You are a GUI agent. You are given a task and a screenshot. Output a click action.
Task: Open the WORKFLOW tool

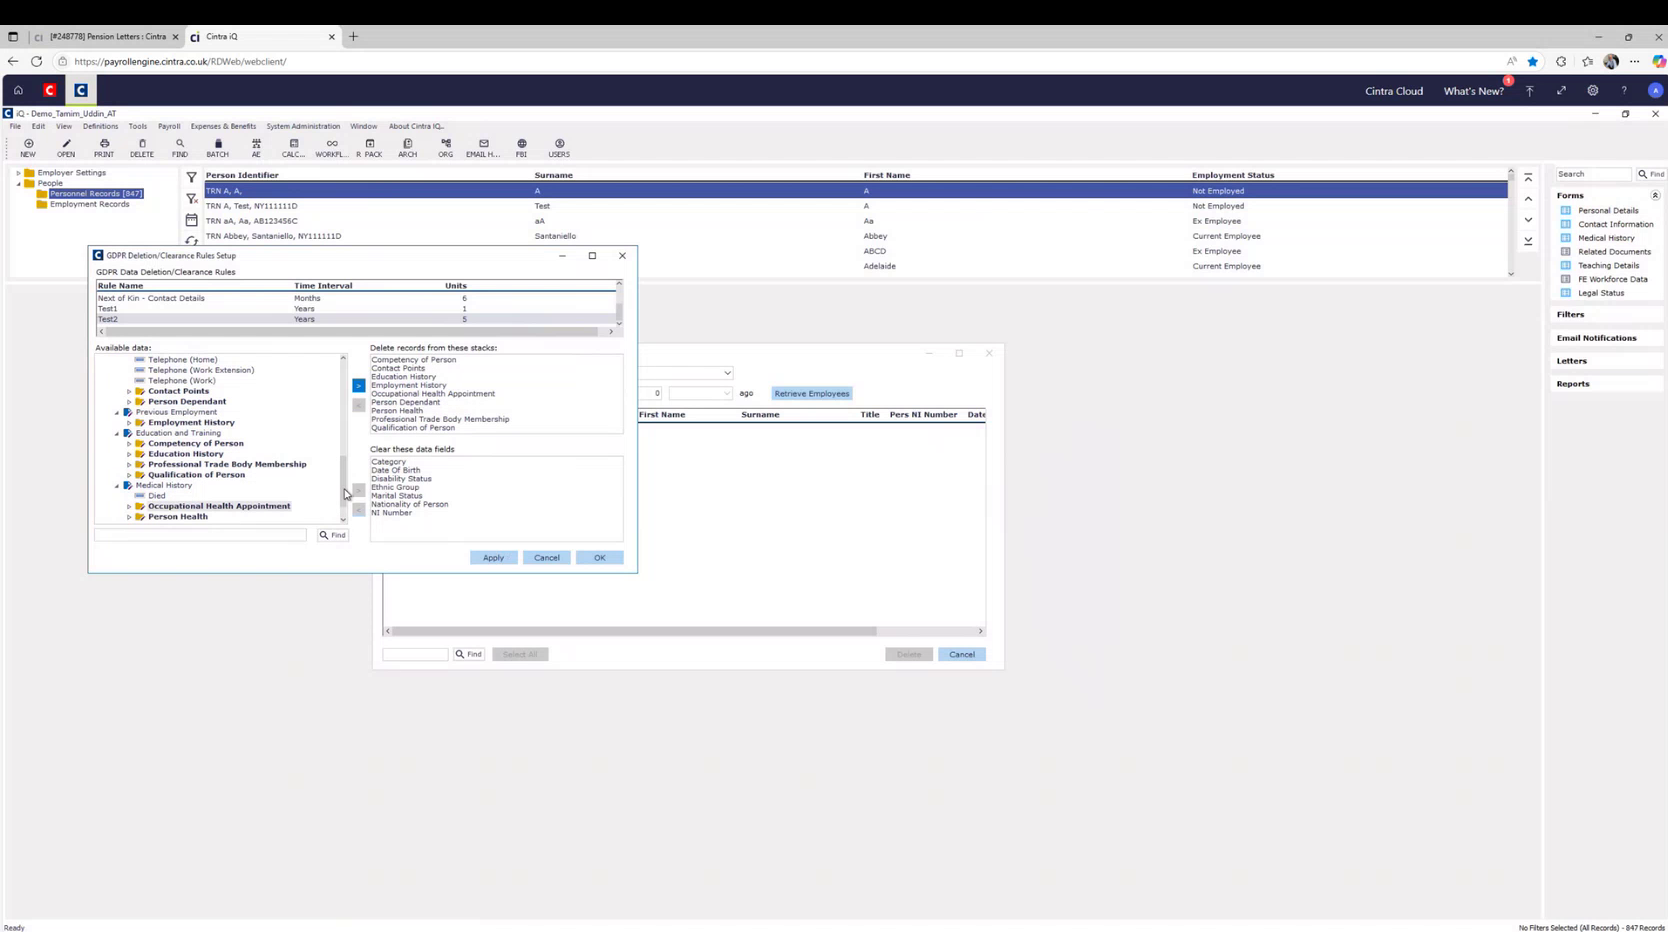click(x=331, y=148)
